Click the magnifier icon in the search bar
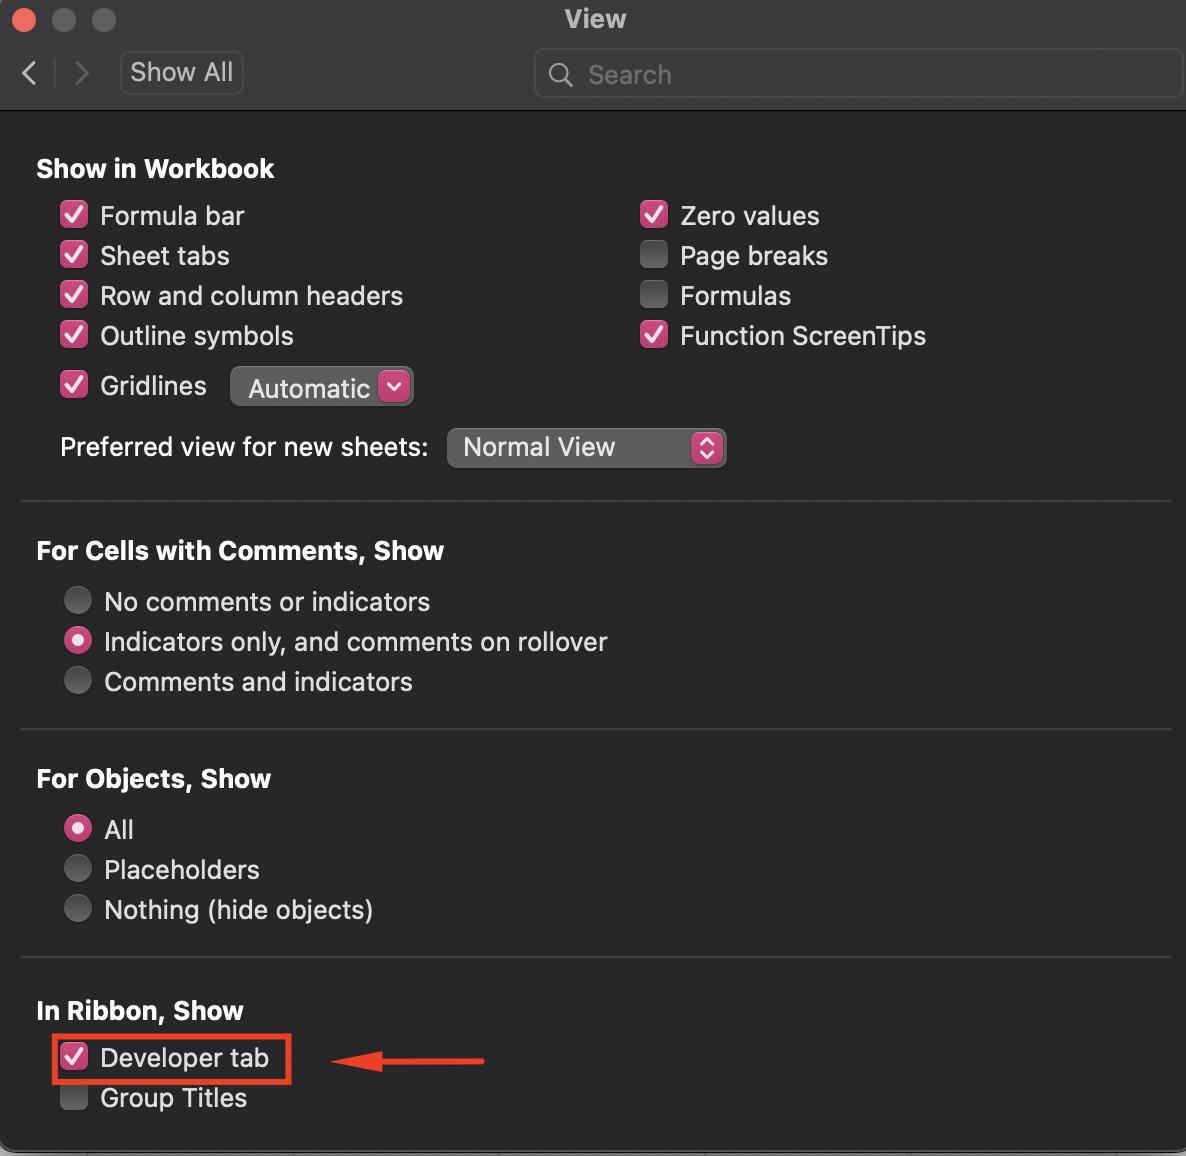Viewport: 1186px width, 1156px height. [560, 74]
